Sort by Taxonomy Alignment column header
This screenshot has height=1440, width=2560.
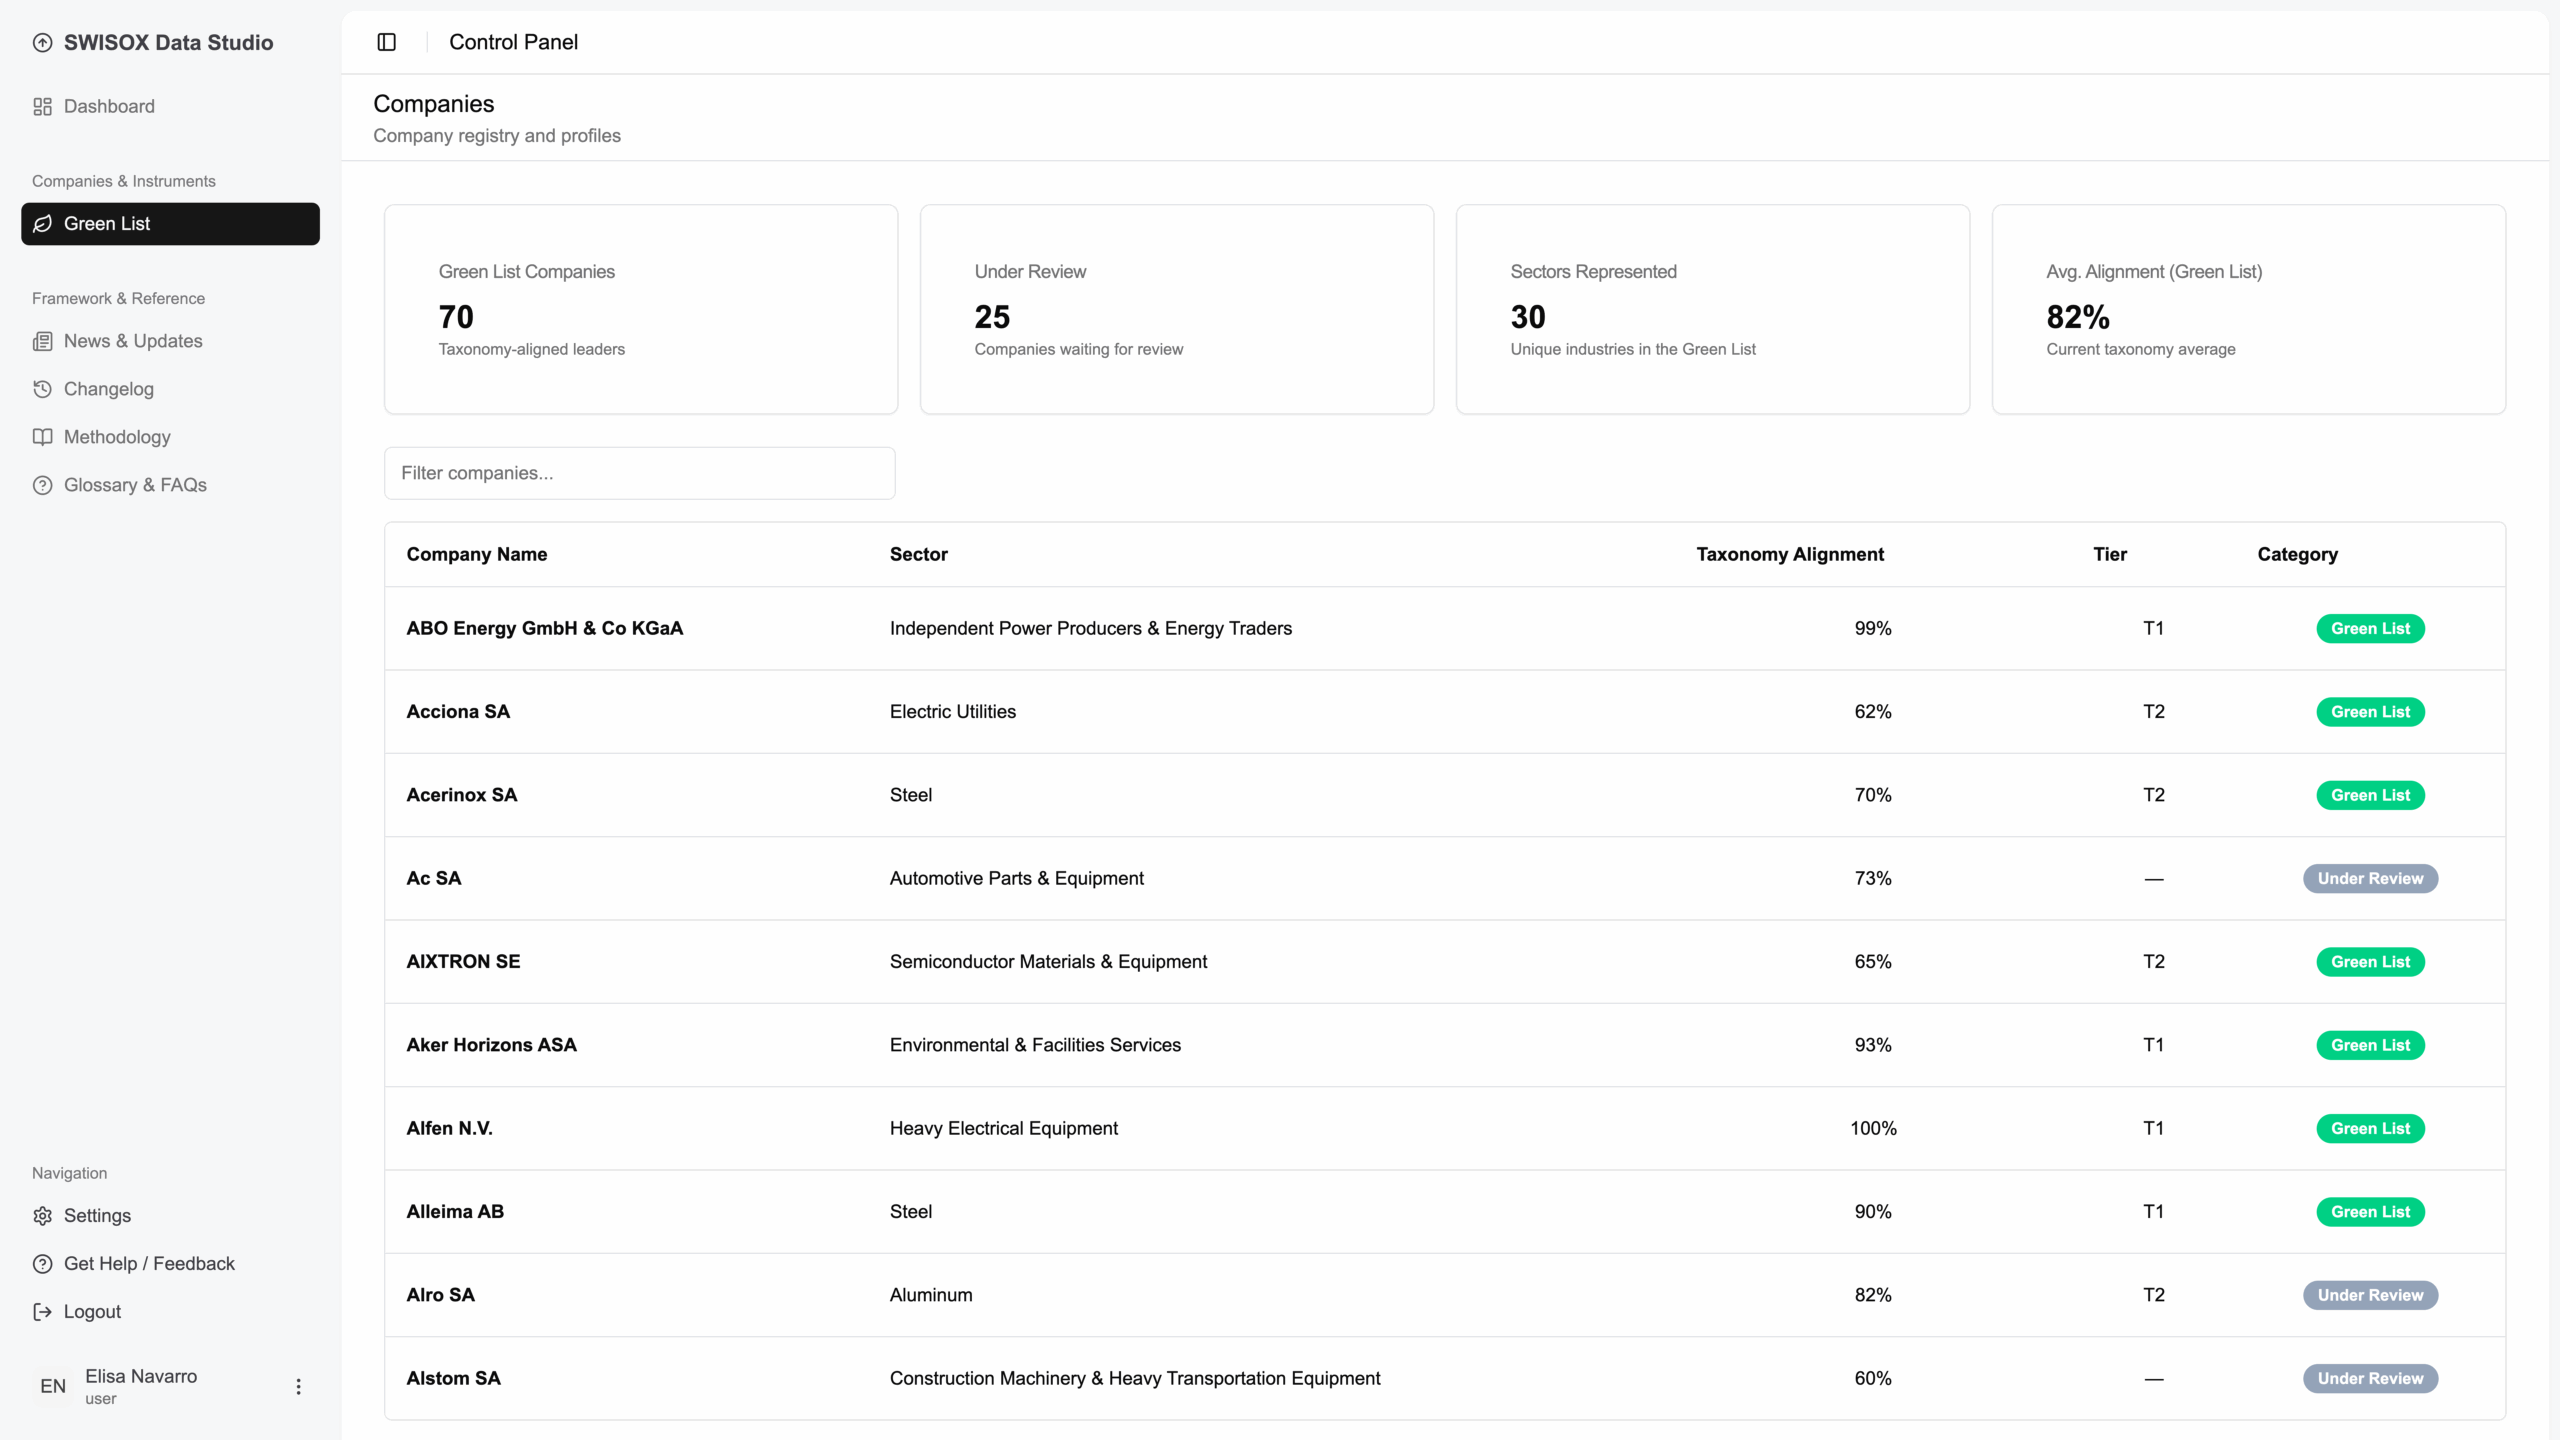tap(1790, 554)
